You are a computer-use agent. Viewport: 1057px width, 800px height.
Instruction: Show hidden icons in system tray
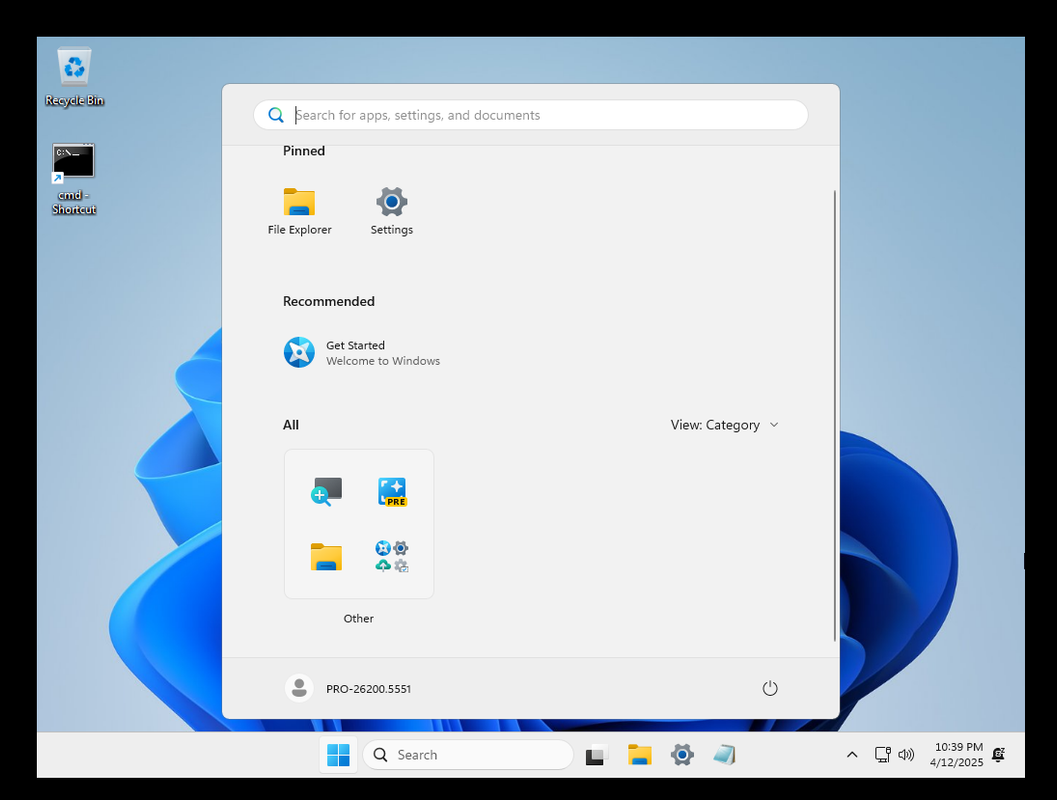(x=852, y=755)
